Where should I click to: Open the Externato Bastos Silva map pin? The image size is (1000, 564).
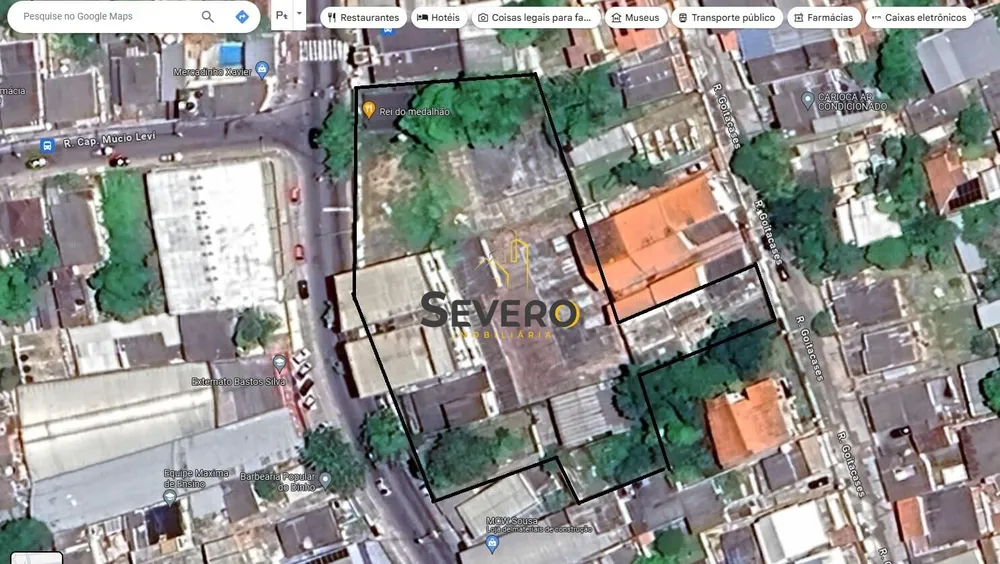pos(279,364)
